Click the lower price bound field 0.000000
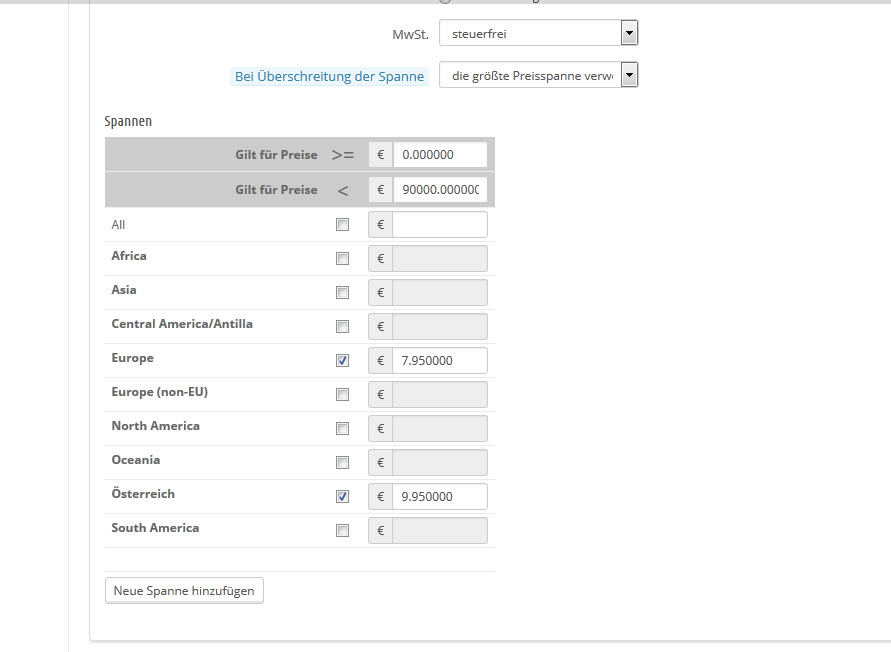 click(439, 155)
